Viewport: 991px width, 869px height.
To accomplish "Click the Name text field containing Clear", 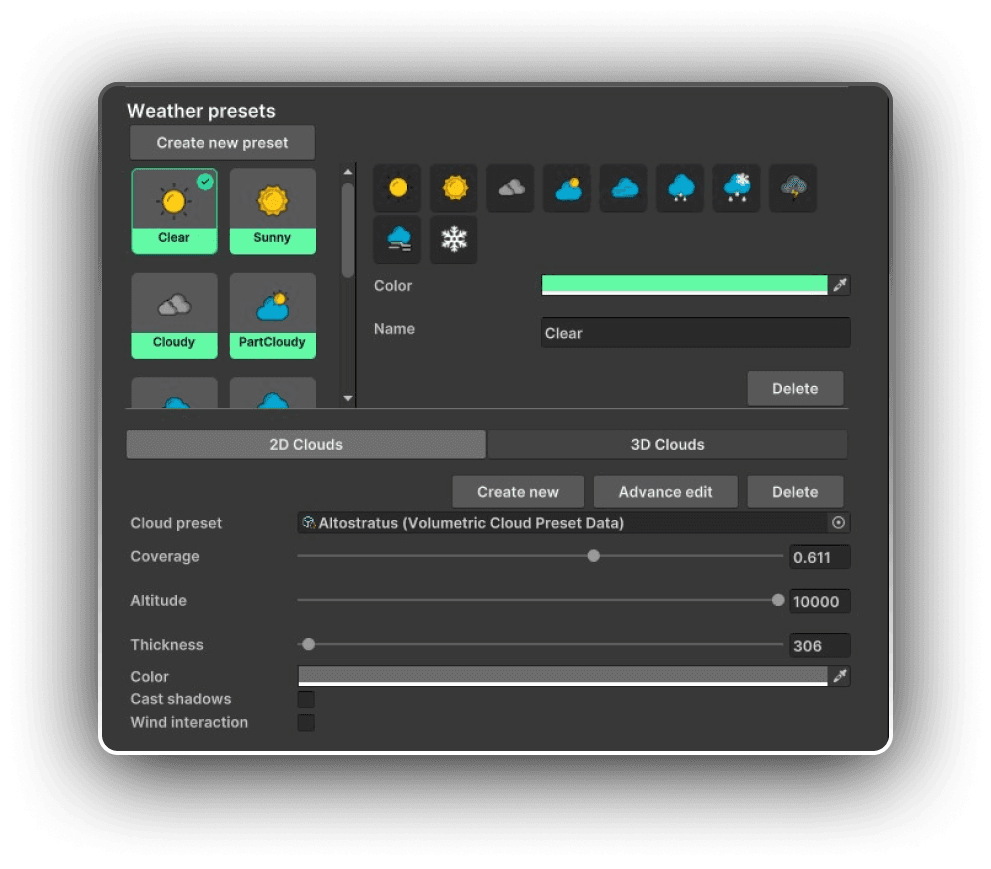I will (x=695, y=333).
